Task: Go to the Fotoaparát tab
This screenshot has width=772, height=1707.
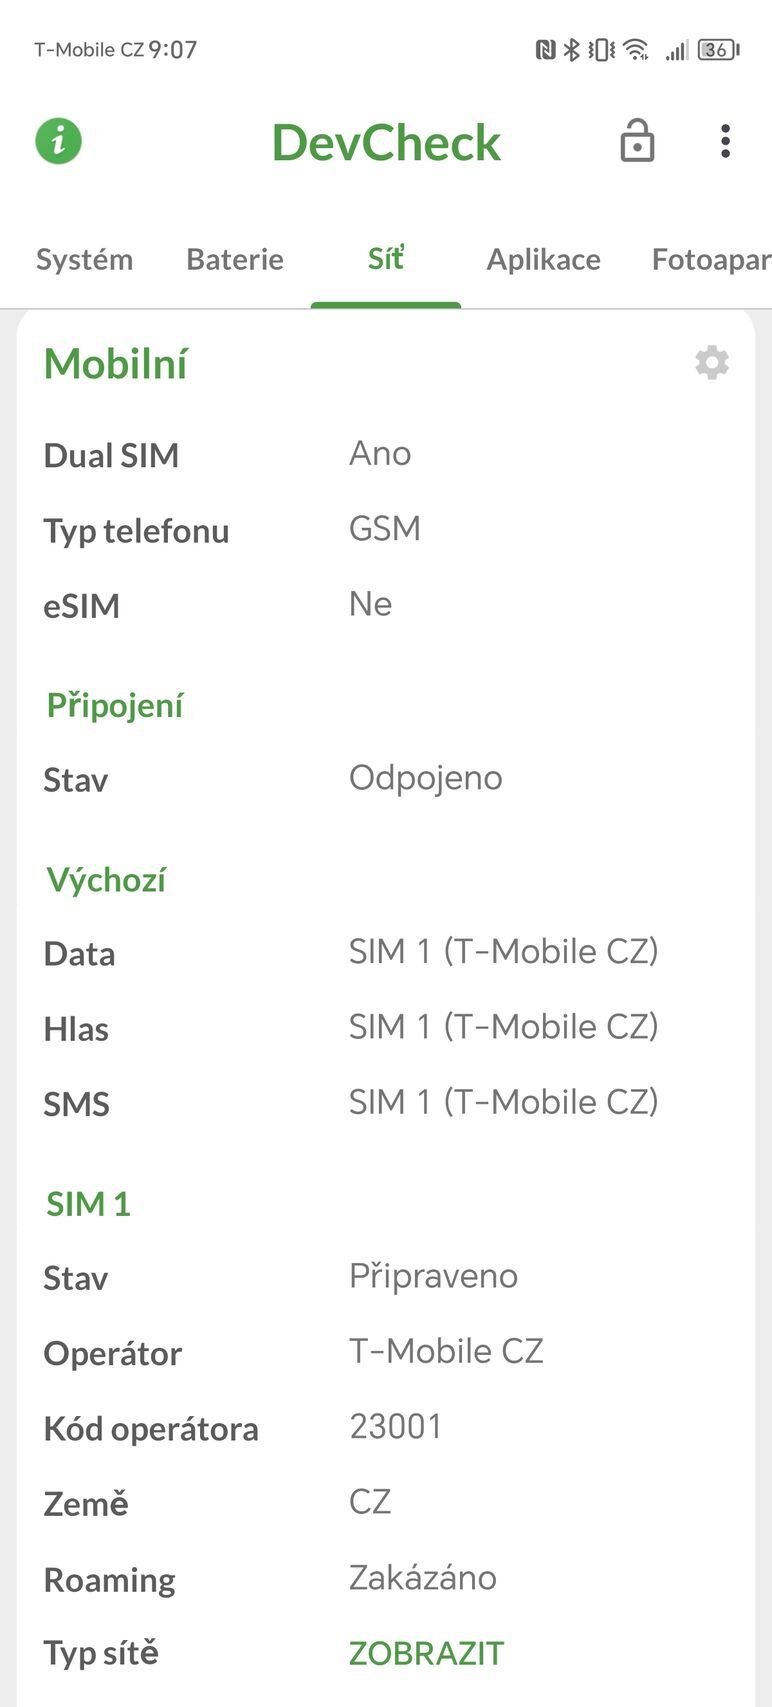Action: point(710,259)
